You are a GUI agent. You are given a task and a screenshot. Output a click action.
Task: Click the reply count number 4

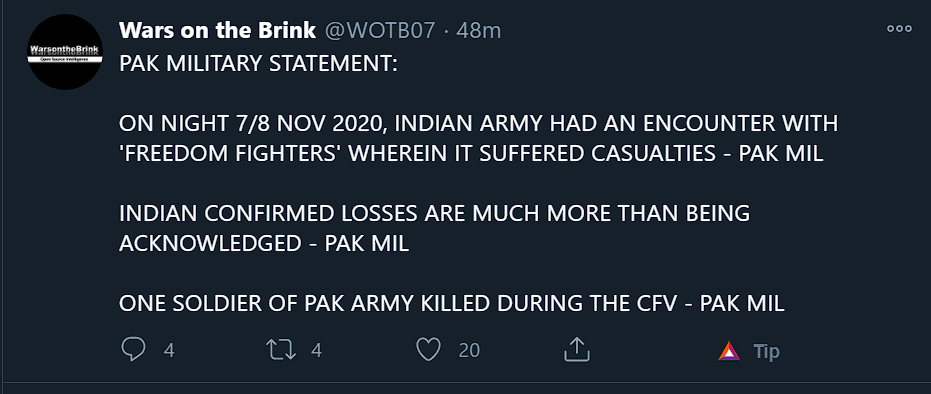pos(169,350)
